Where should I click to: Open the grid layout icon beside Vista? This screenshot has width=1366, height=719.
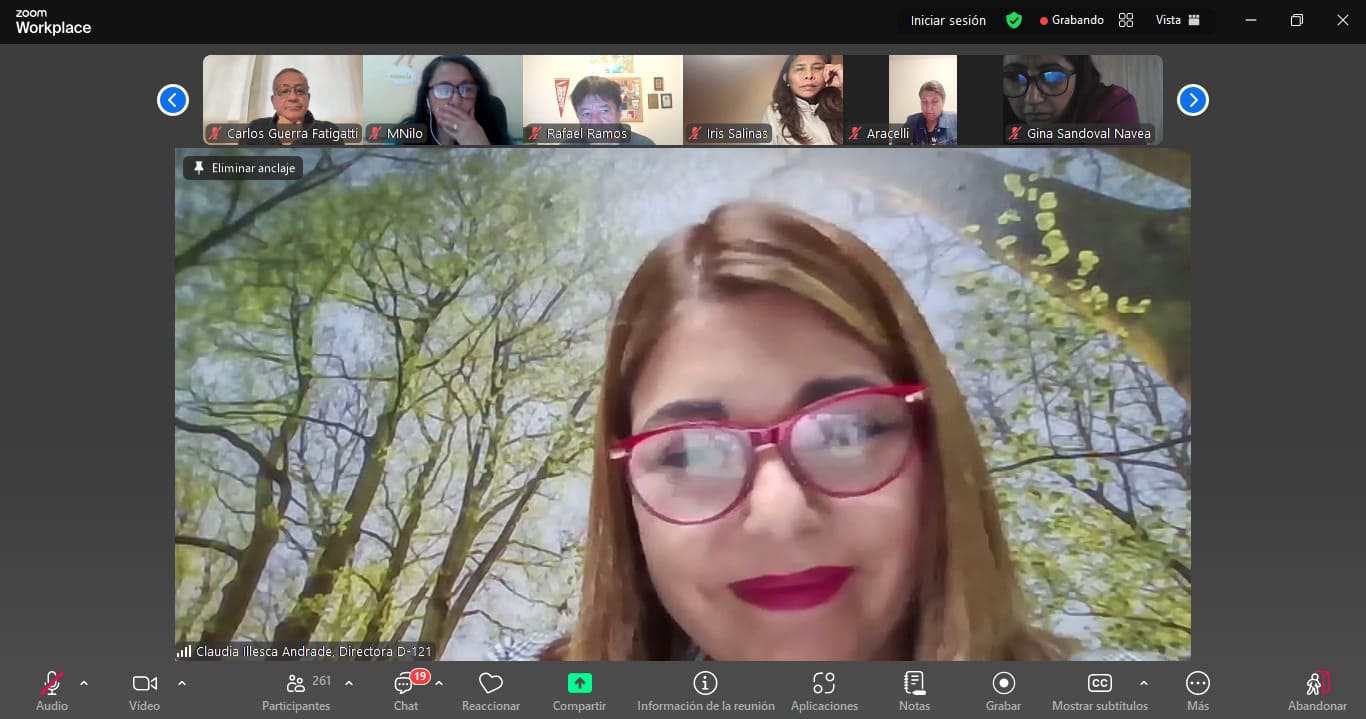(x=1126, y=20)
